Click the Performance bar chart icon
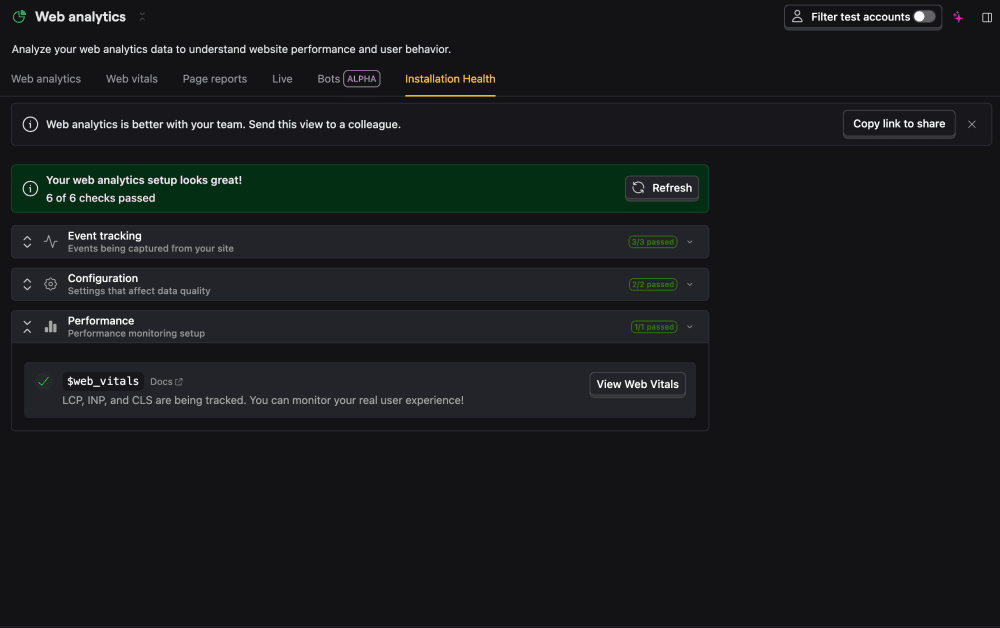Image resolution: width=1000 pixels, height=628 pixels. coord(50,327)
